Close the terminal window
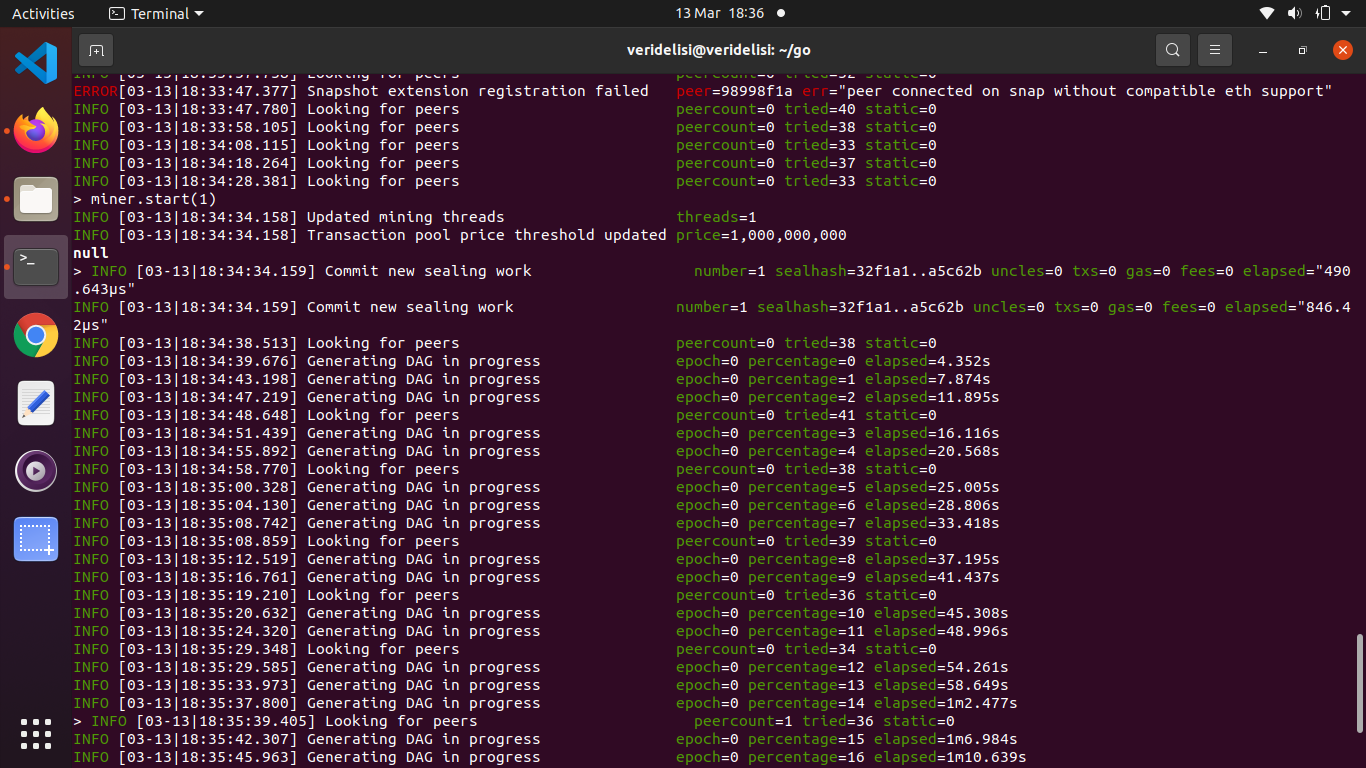Screen dimensions: 1366x768 point(1343,50)
